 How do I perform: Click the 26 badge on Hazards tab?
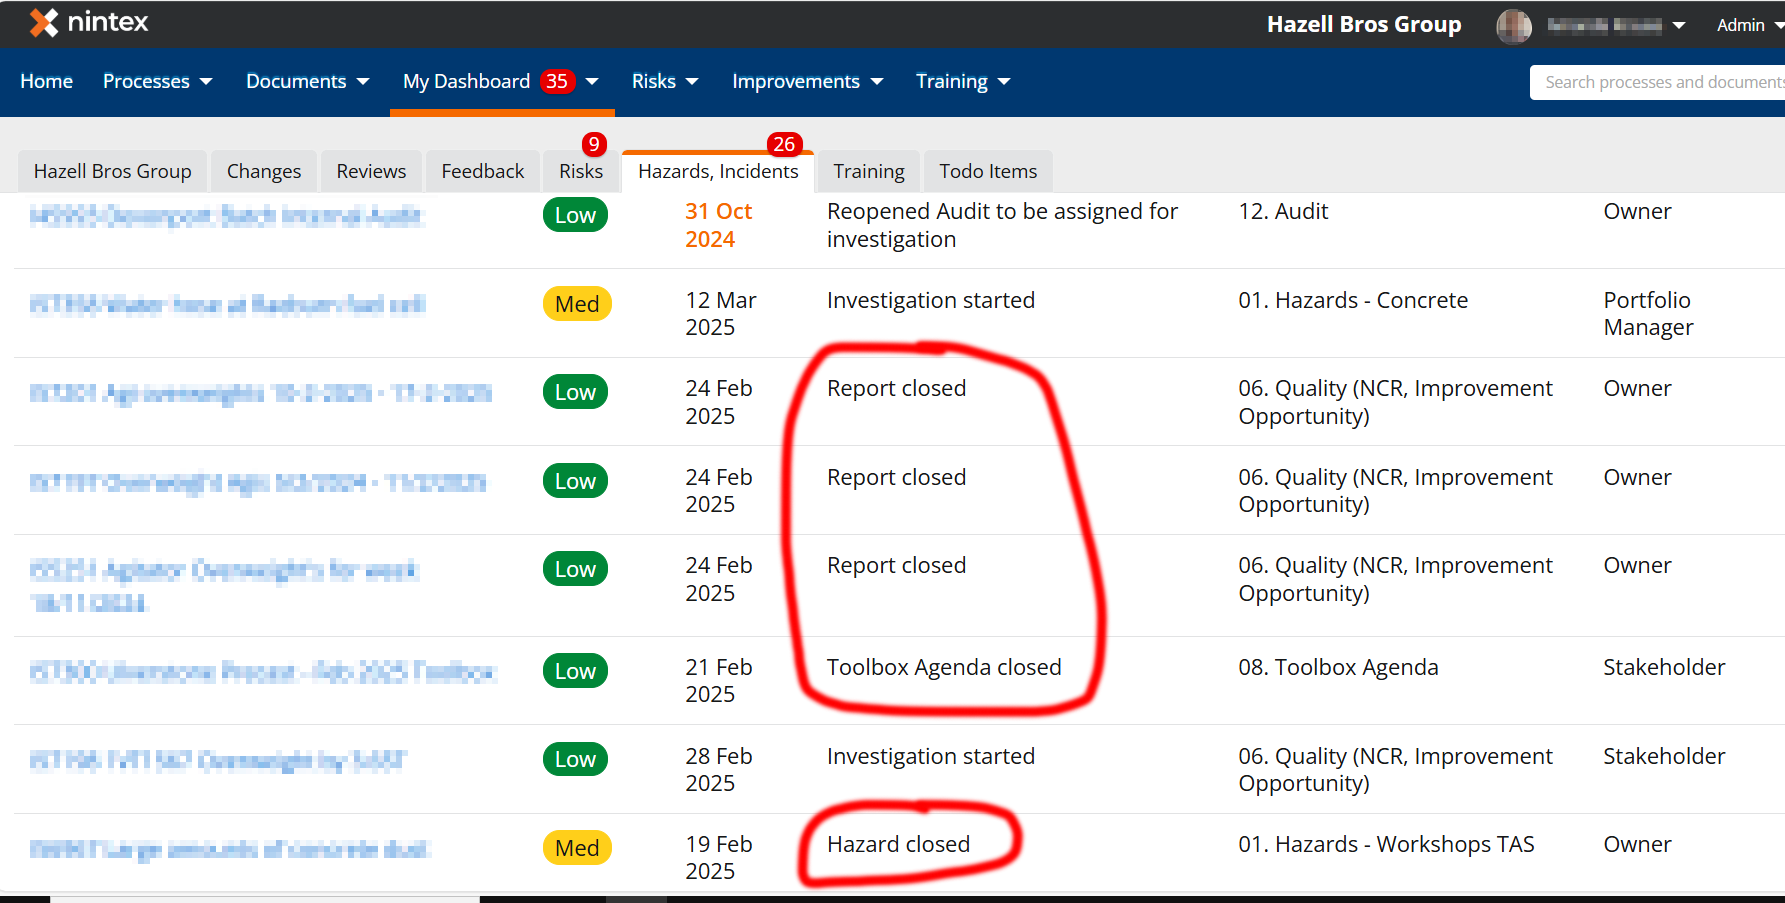click(x=784, y=144)
